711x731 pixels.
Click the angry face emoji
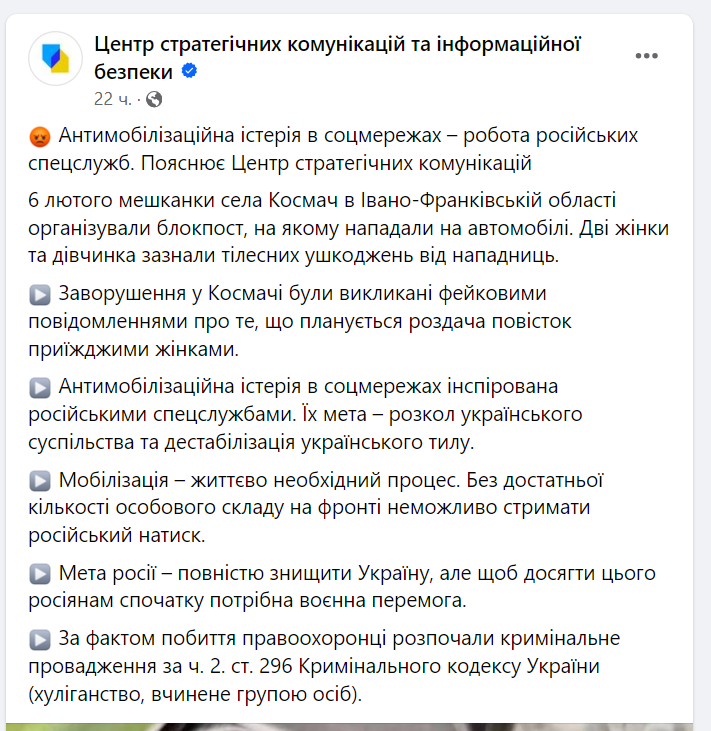coord(41,136)
